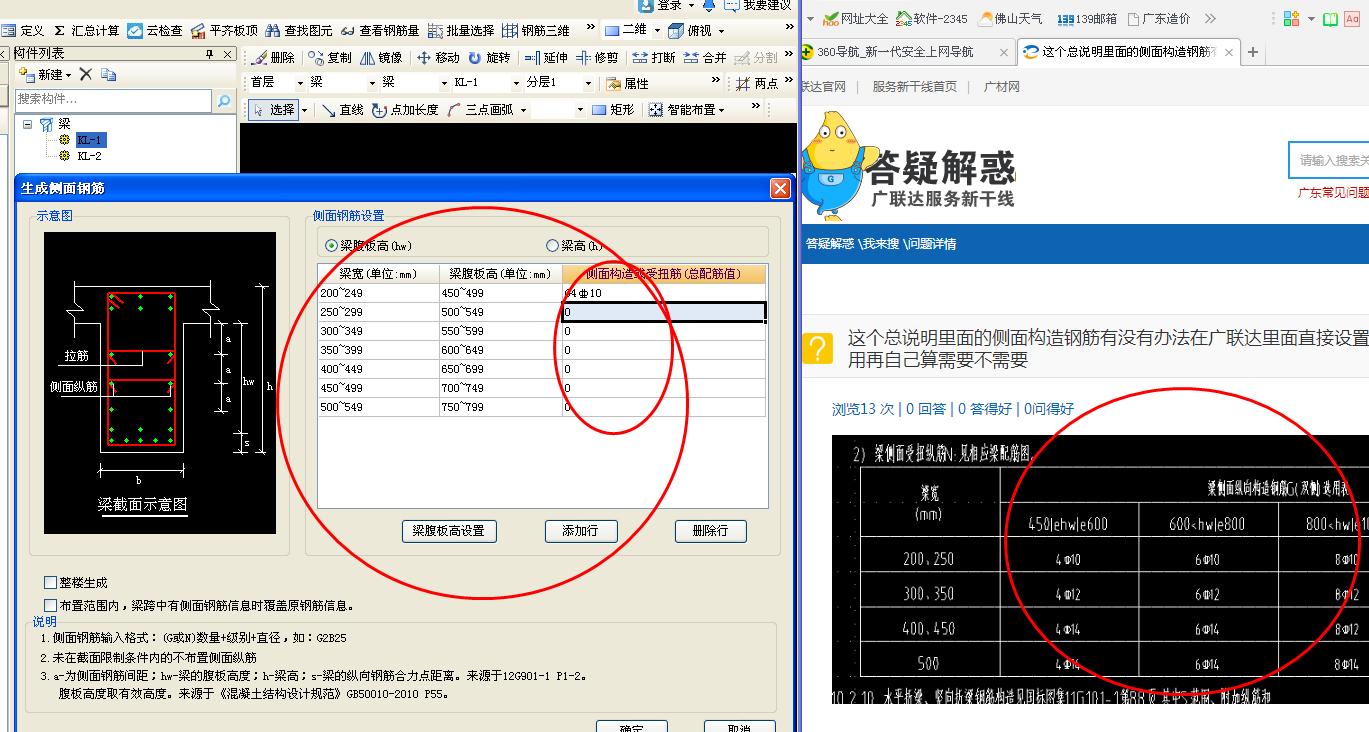Collapse the 梁 tree node
Image resolution: width=1369 pixels, height=732 pixels.
[28, 125]
